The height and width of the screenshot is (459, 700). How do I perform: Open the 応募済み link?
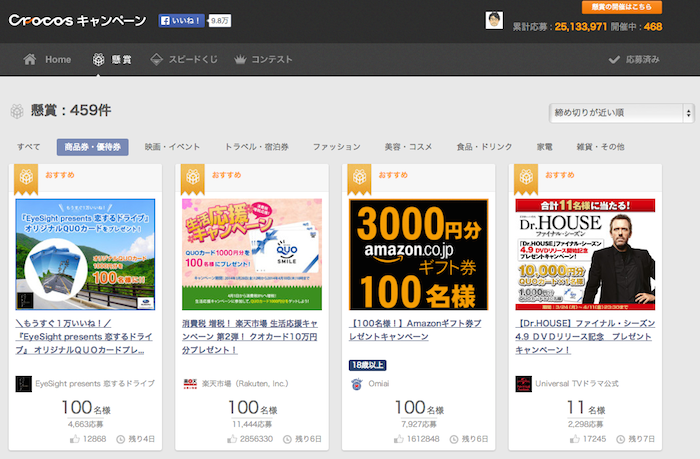click(x=642, y=59)
